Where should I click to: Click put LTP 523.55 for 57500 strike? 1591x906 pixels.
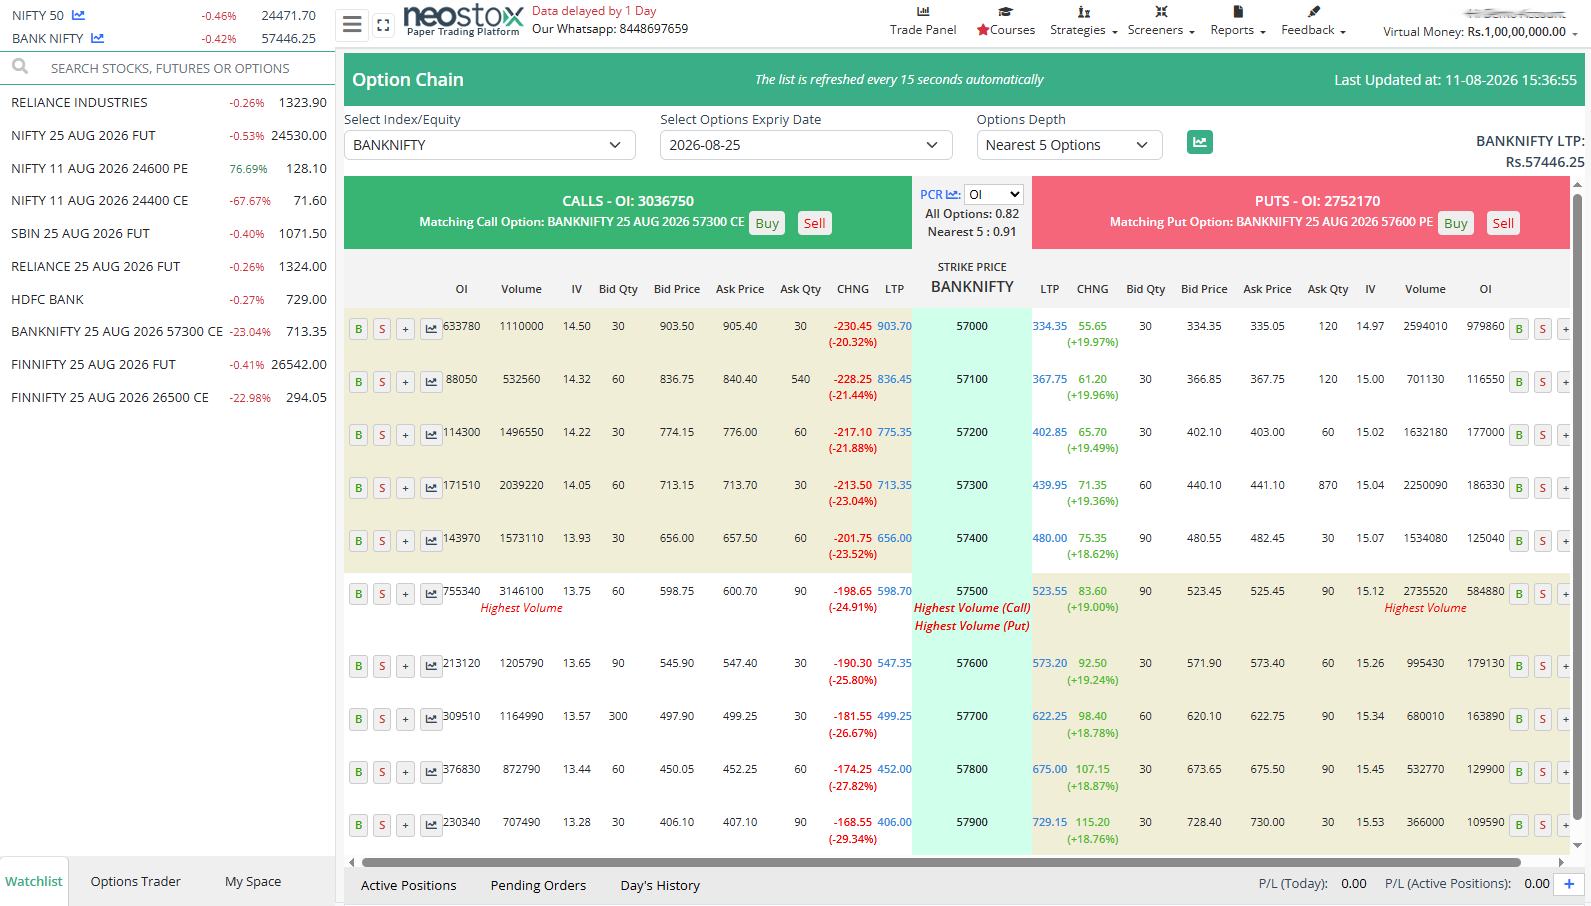[x=1050, y=591]
